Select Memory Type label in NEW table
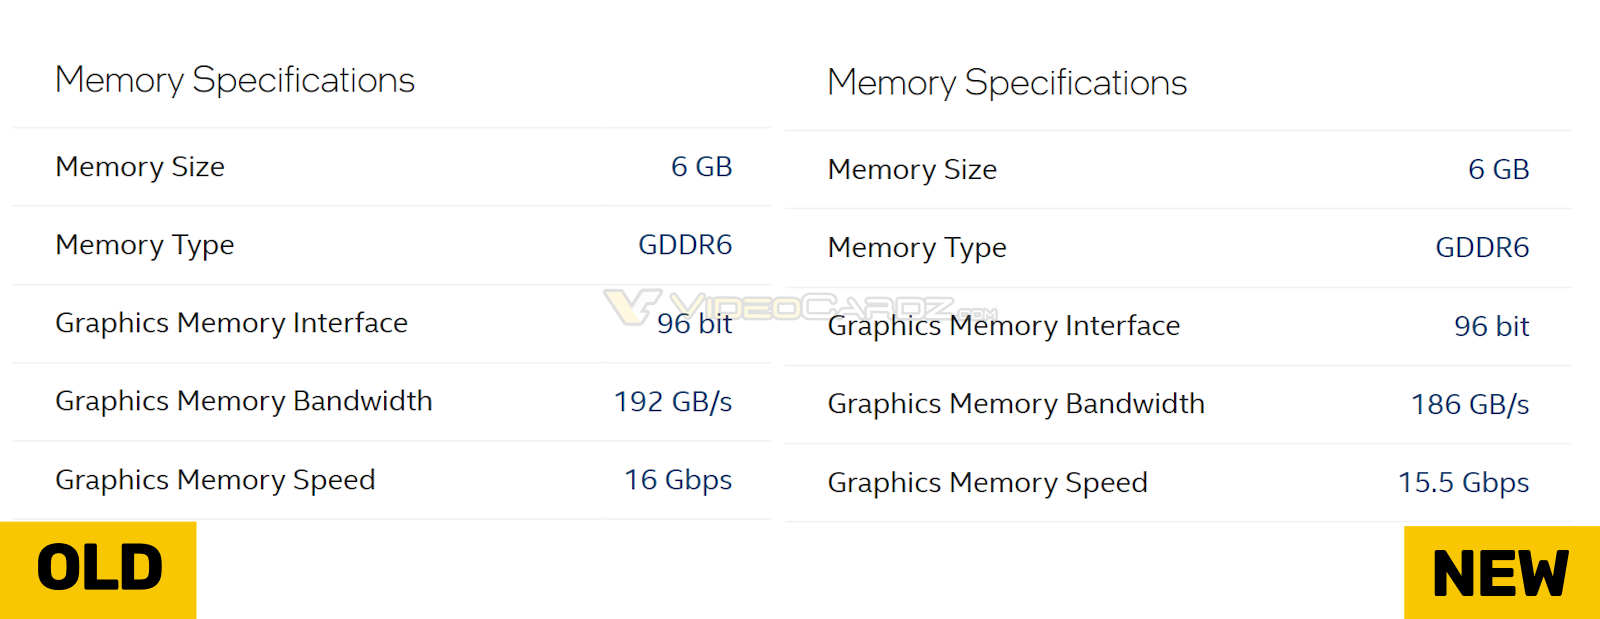 [x=917, y=248]
